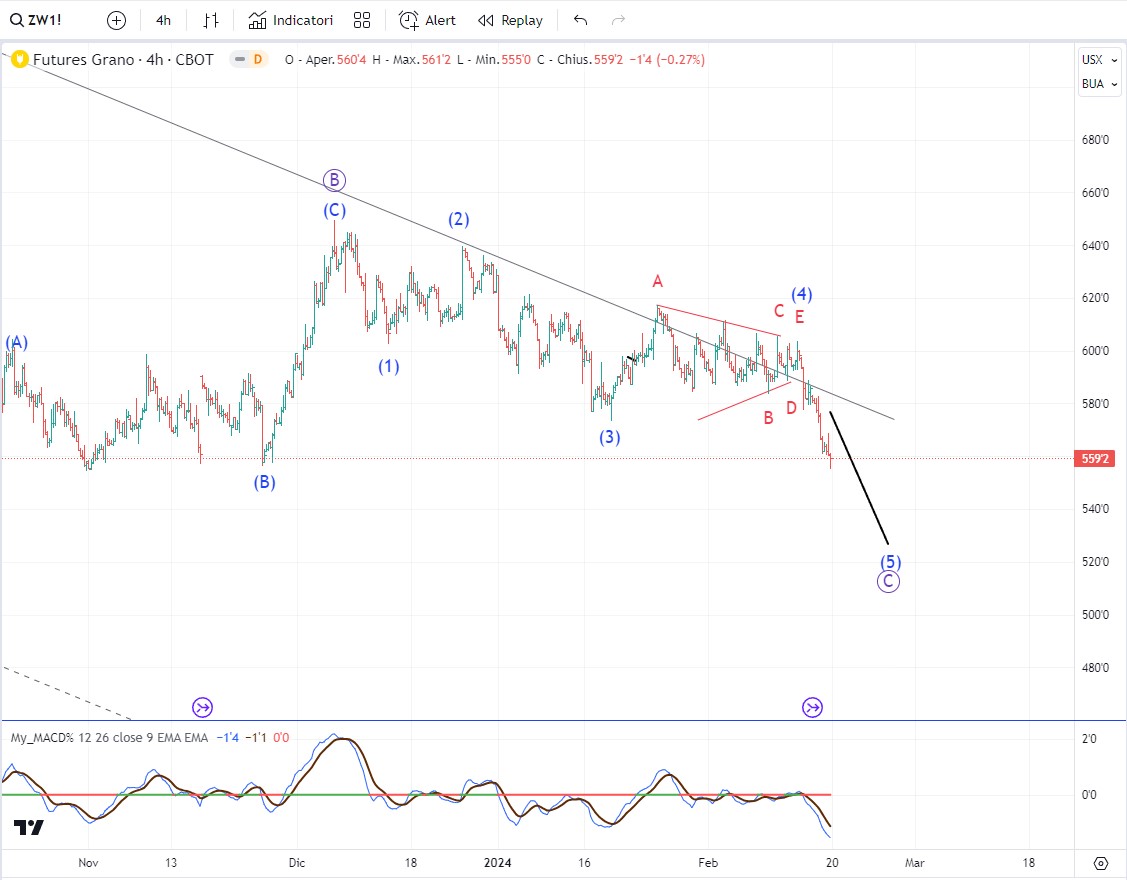
Task: Create an Alert from the toolbar
Action: (428, 20)
